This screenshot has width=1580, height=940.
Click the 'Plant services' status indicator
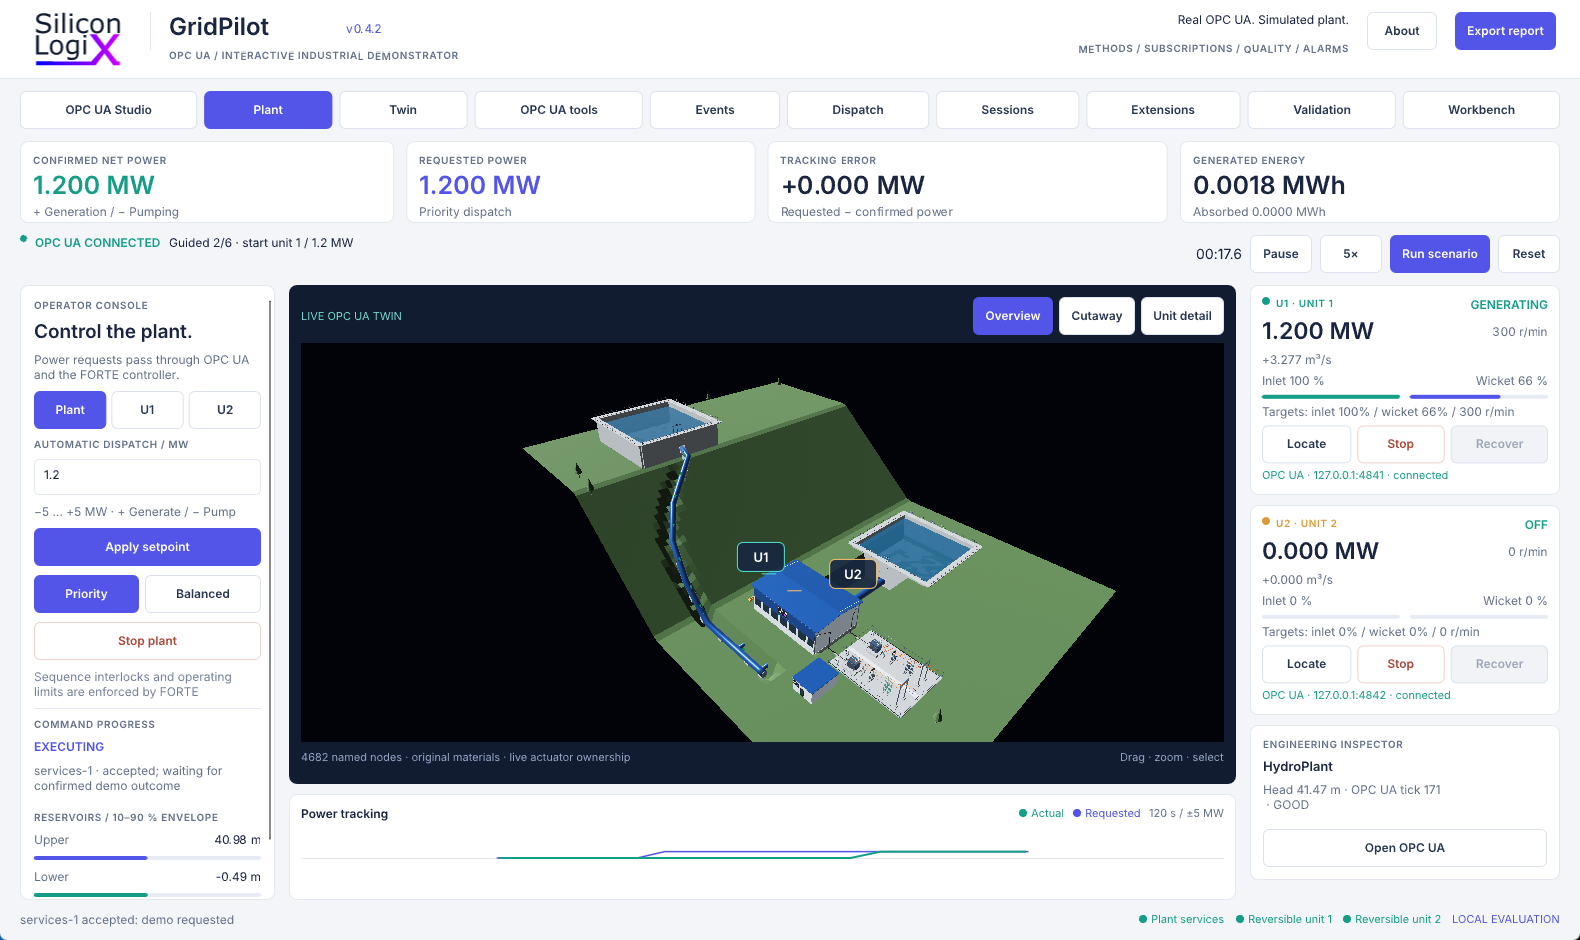pyautogui.click(x=1181, y=920)
